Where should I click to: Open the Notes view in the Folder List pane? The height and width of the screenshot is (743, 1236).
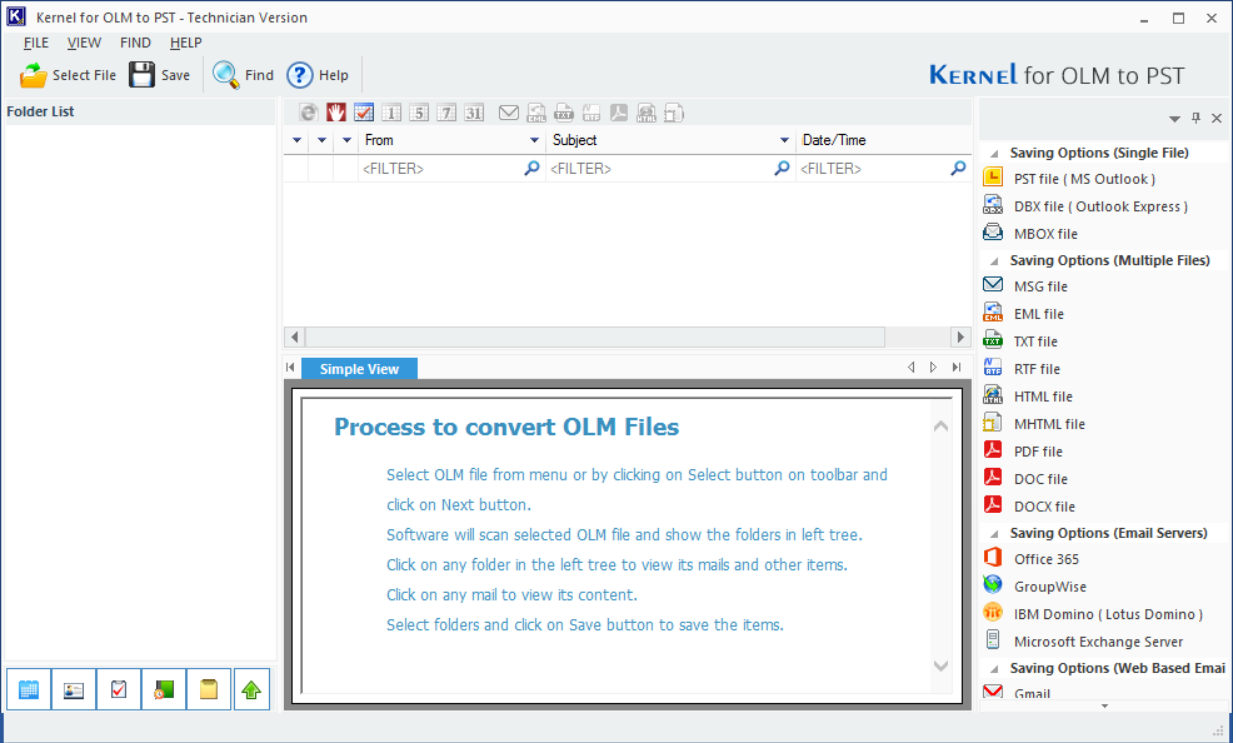[209, 690]
